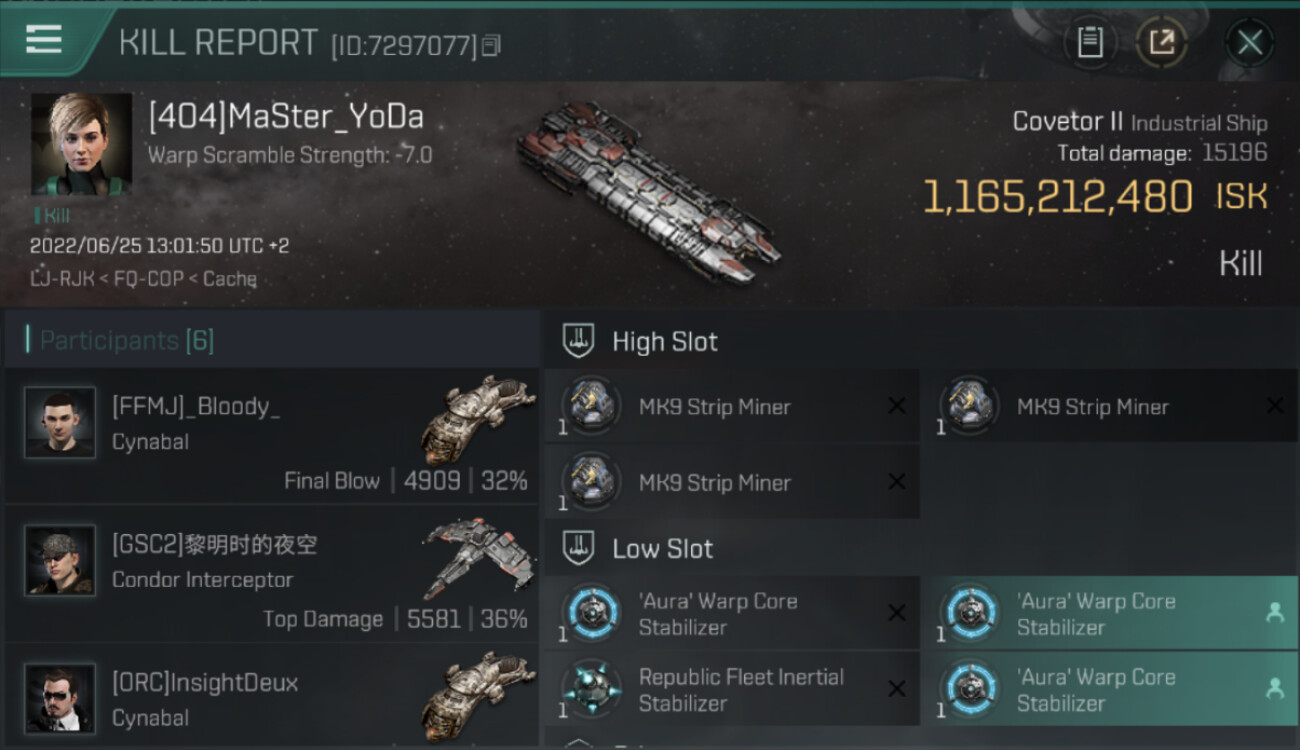Close the kill report window
Viewport: 1300px width, 750px height.
1249,42
